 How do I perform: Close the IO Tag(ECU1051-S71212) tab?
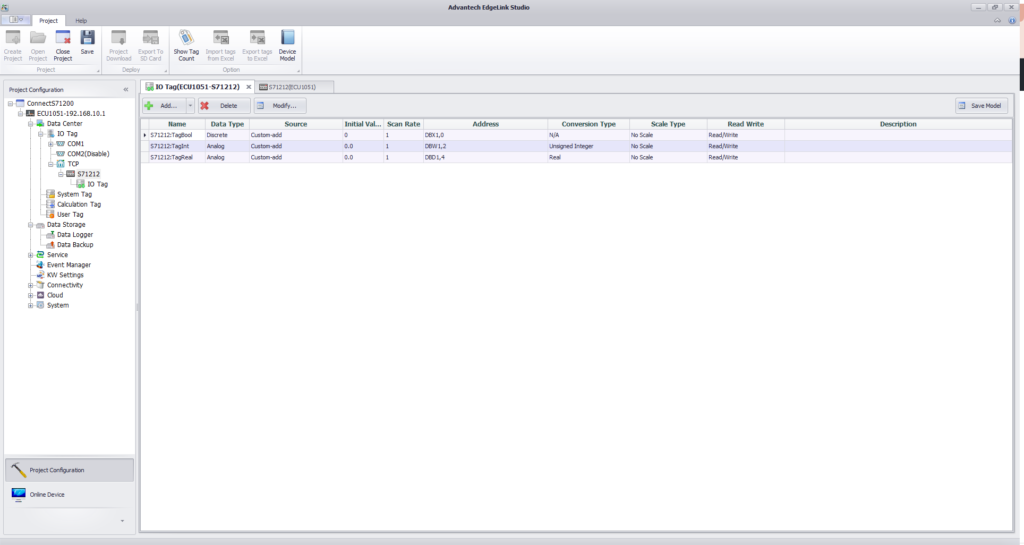(x=248, y=87)
